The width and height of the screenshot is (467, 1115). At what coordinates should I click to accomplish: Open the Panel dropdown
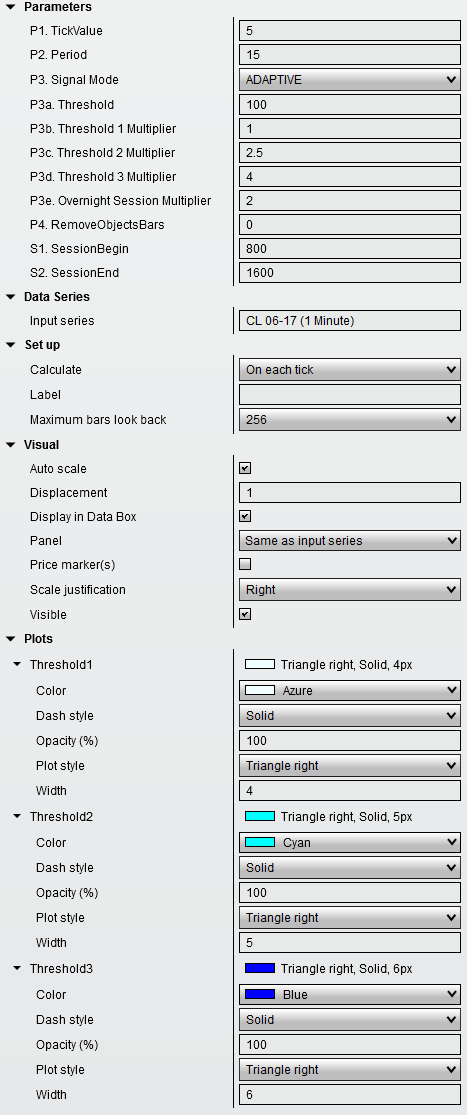[x=350, y=540]
